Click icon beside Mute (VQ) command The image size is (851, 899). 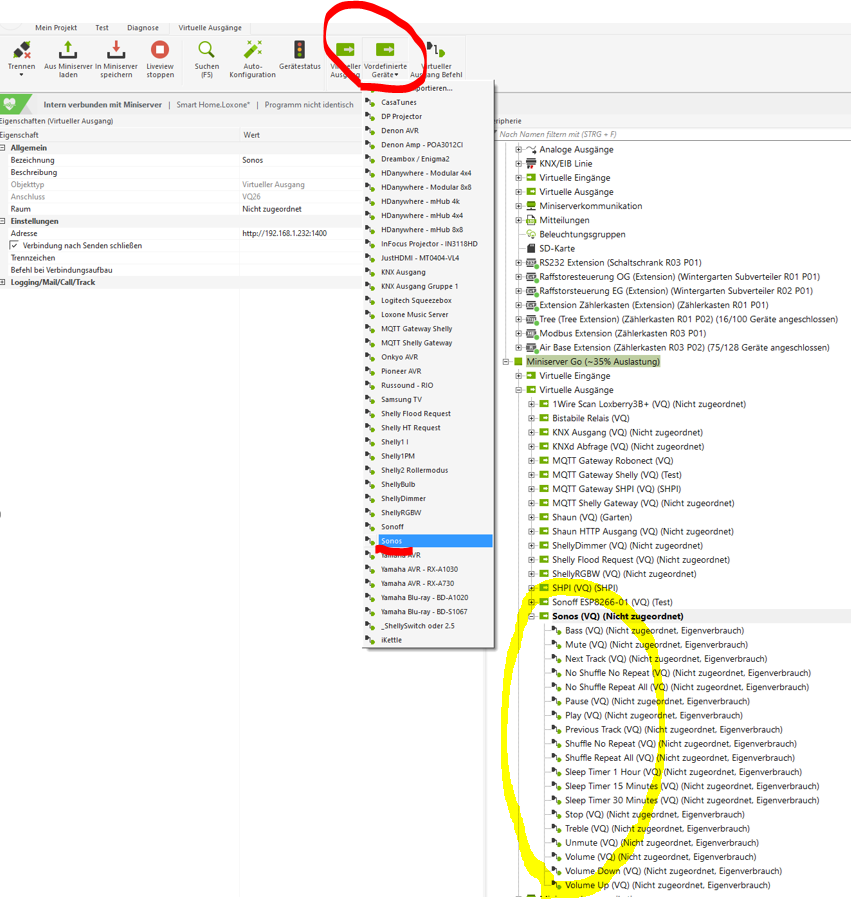[556, 644]
